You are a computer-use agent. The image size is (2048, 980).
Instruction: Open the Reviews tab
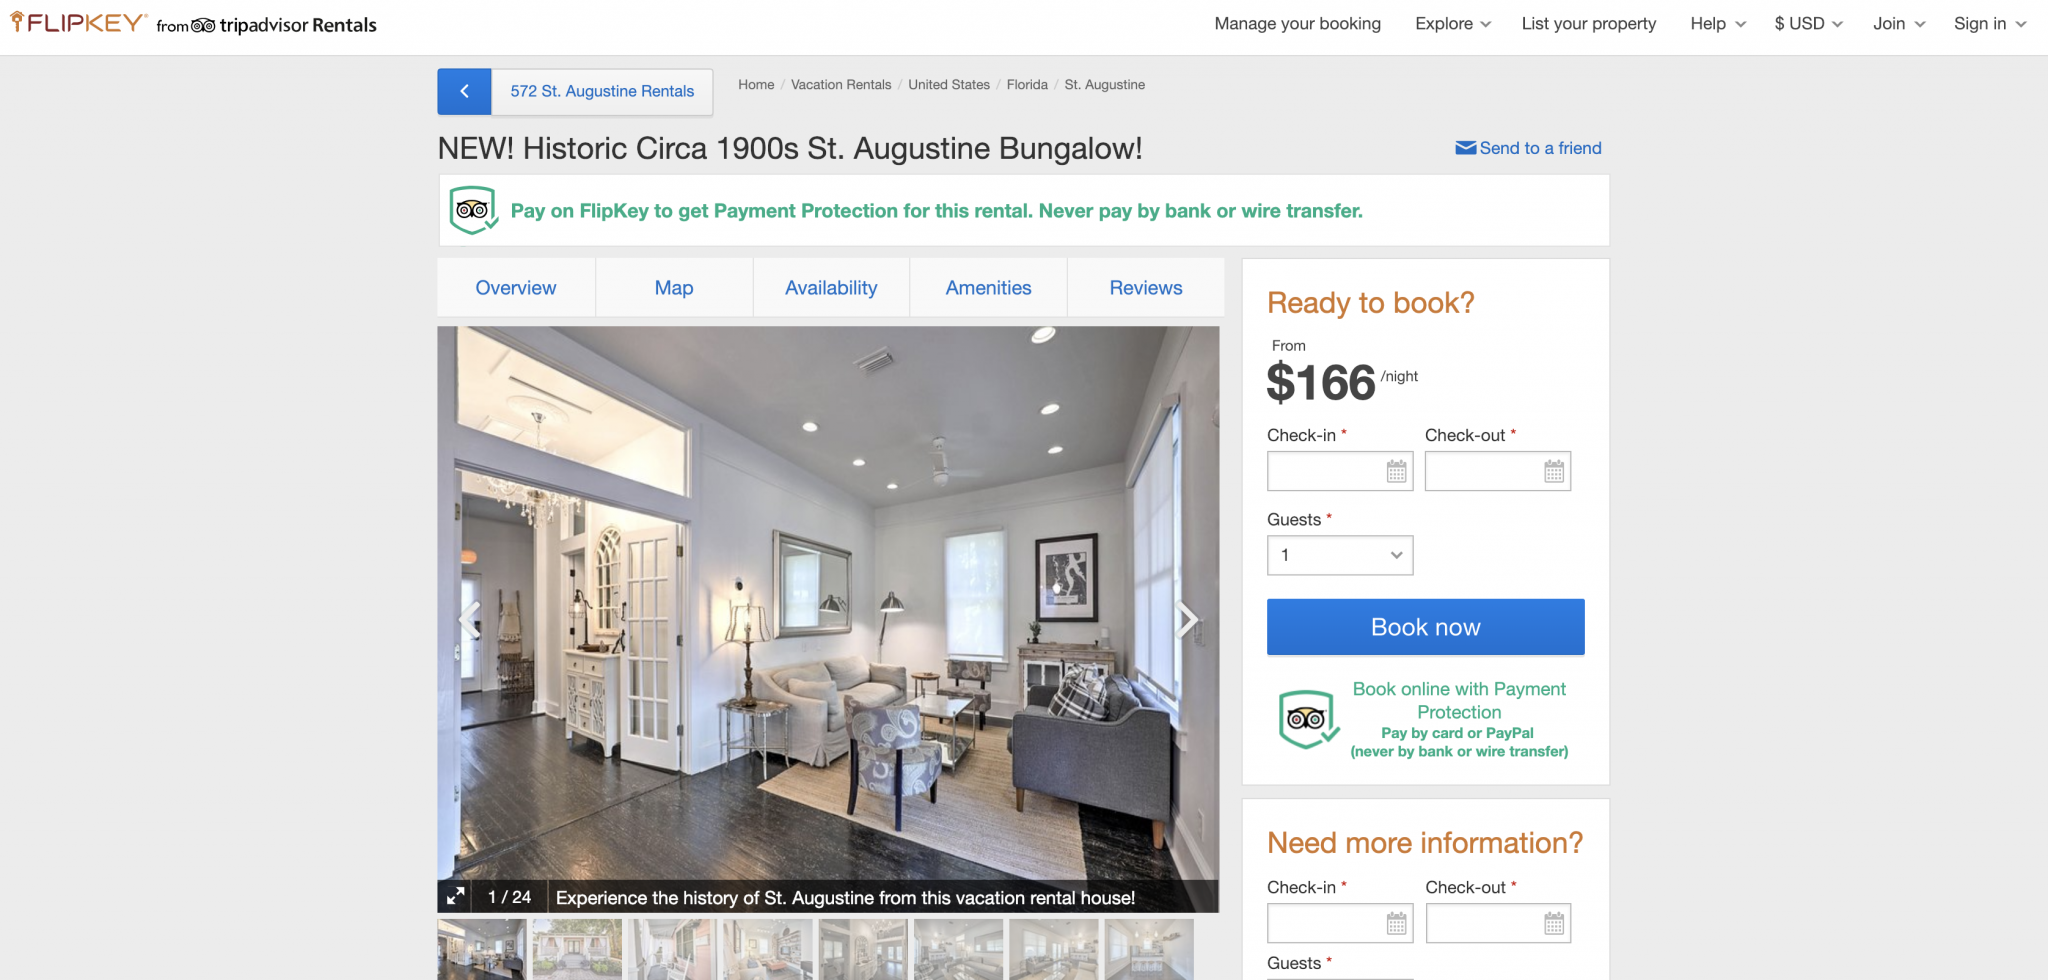click(1146, 288)
